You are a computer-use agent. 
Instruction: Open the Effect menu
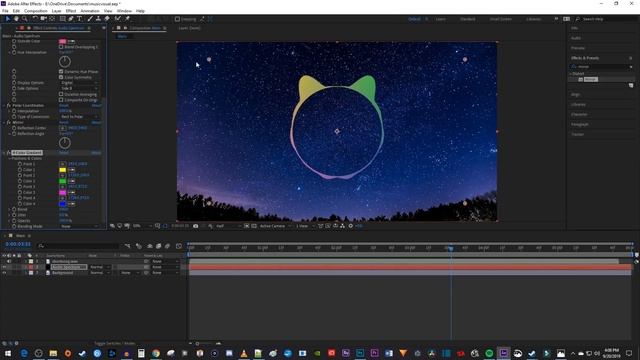point(71,11)
